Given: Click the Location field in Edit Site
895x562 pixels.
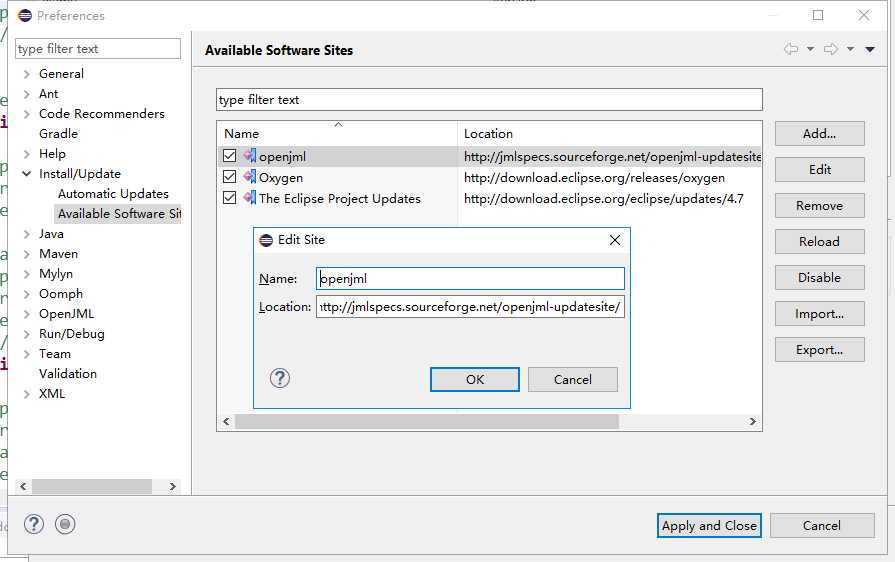Looking at the screenshot, I should [x=470, y=306].
